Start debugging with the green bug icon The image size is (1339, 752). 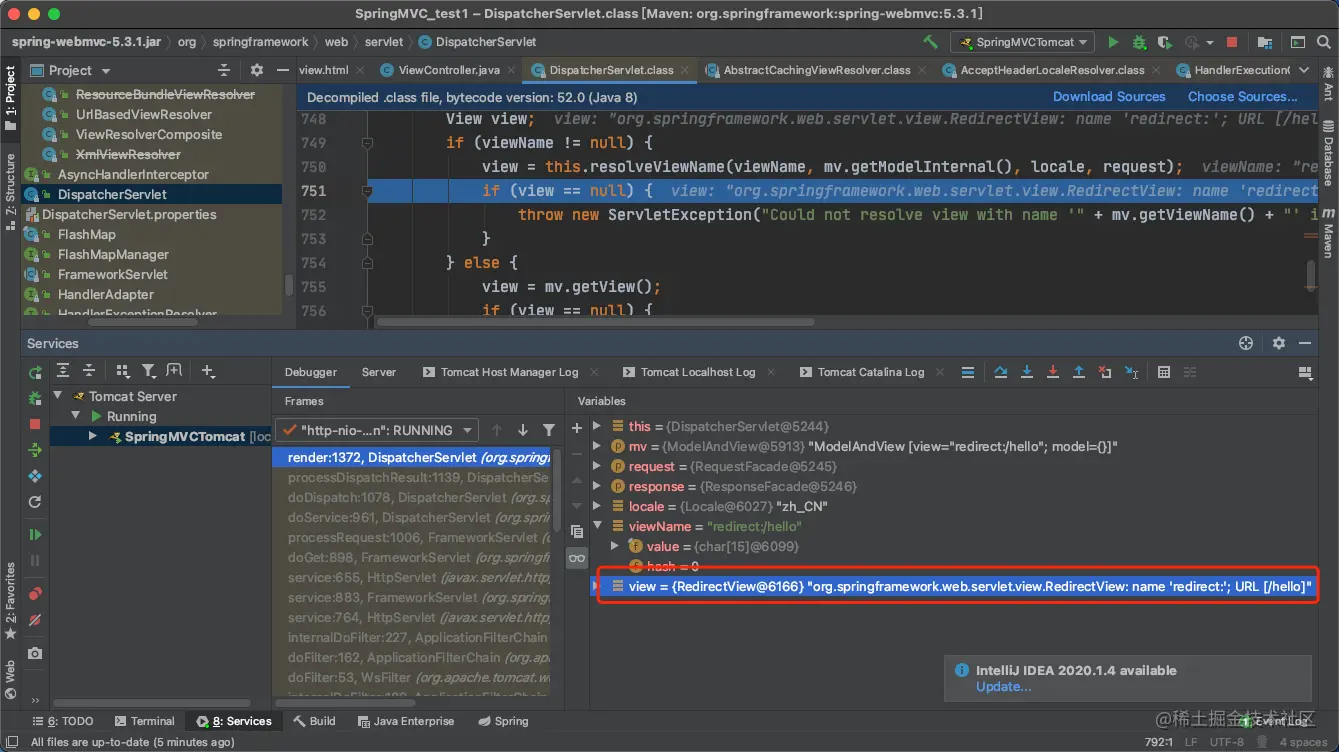point(1139,42)
